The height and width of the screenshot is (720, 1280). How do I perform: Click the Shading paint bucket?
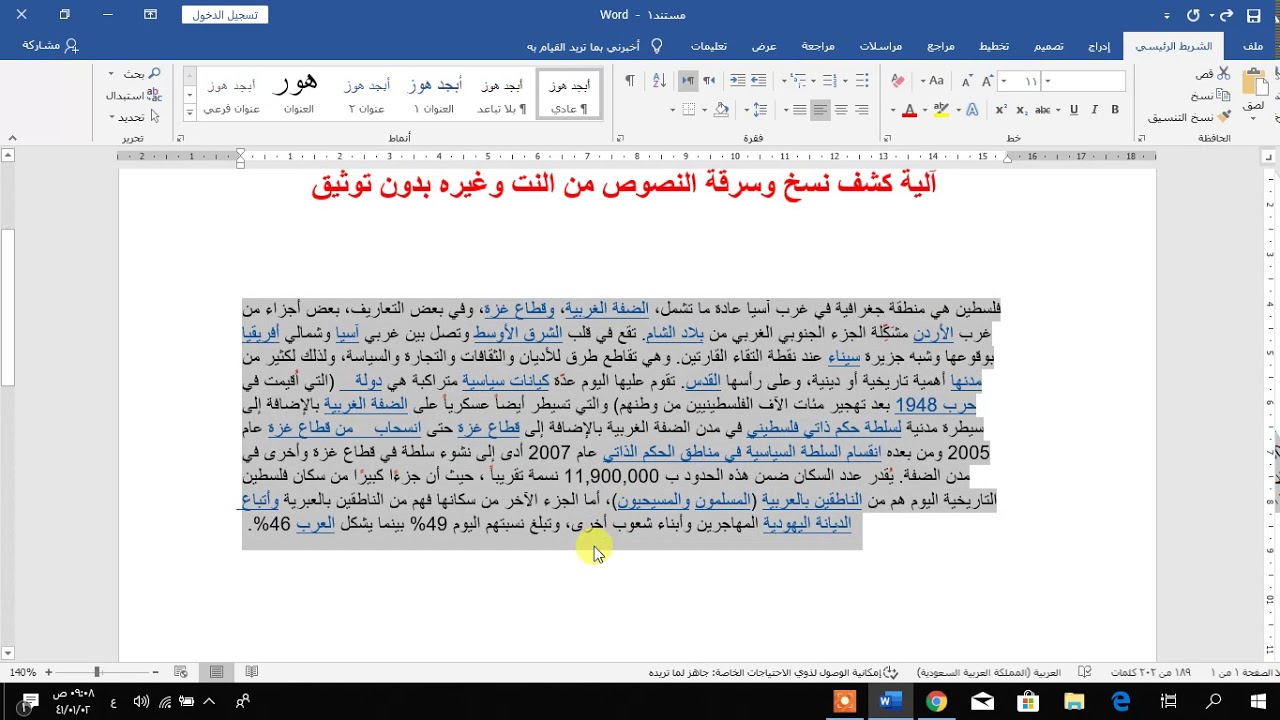pos(721,110)
